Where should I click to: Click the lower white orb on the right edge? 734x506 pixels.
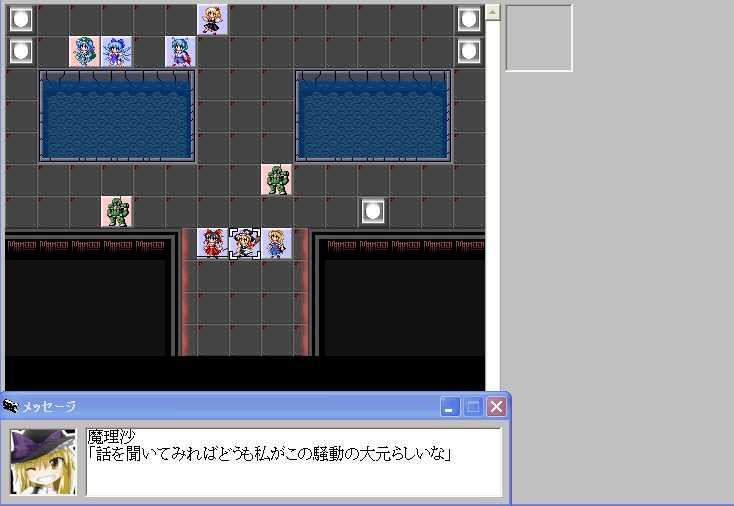point(469,51)
